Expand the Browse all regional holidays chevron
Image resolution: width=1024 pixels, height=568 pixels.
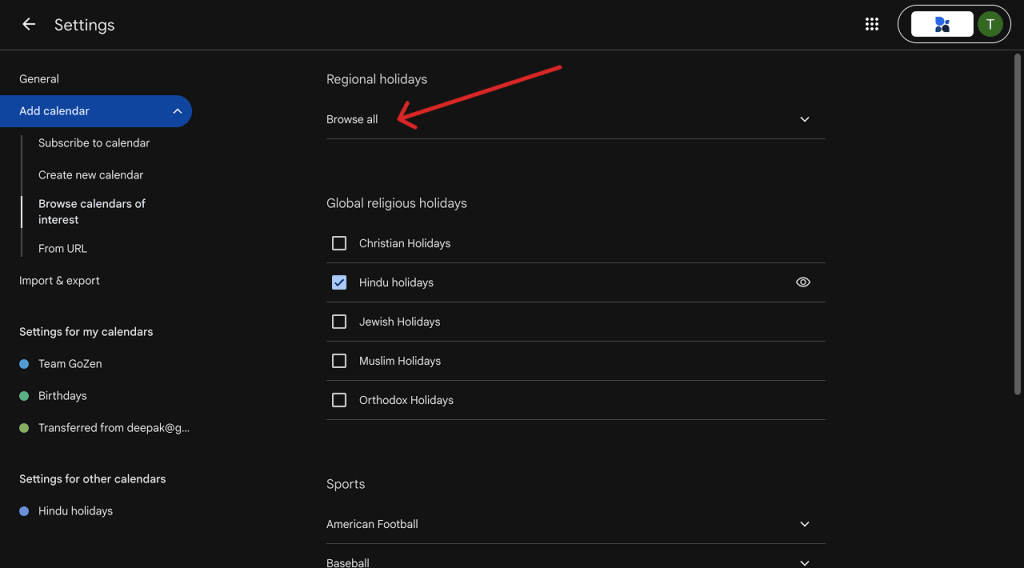[805, 119]
